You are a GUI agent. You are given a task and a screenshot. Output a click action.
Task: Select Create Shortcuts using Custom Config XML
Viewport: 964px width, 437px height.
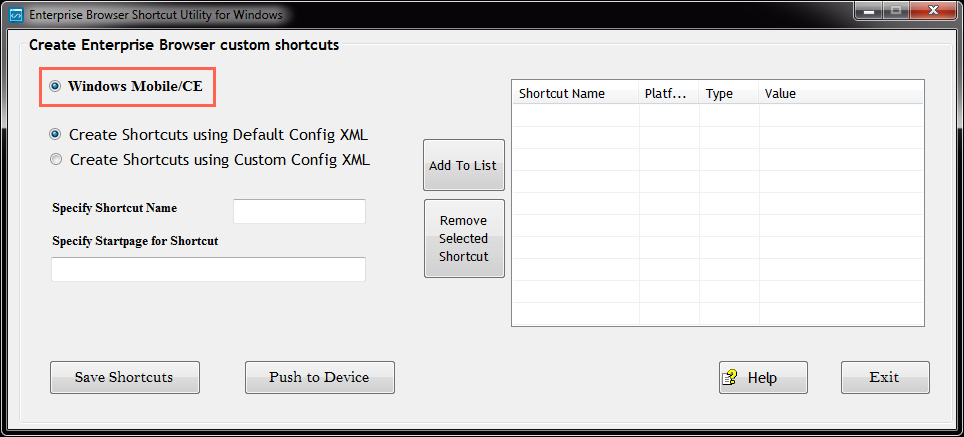pos(56,159)
